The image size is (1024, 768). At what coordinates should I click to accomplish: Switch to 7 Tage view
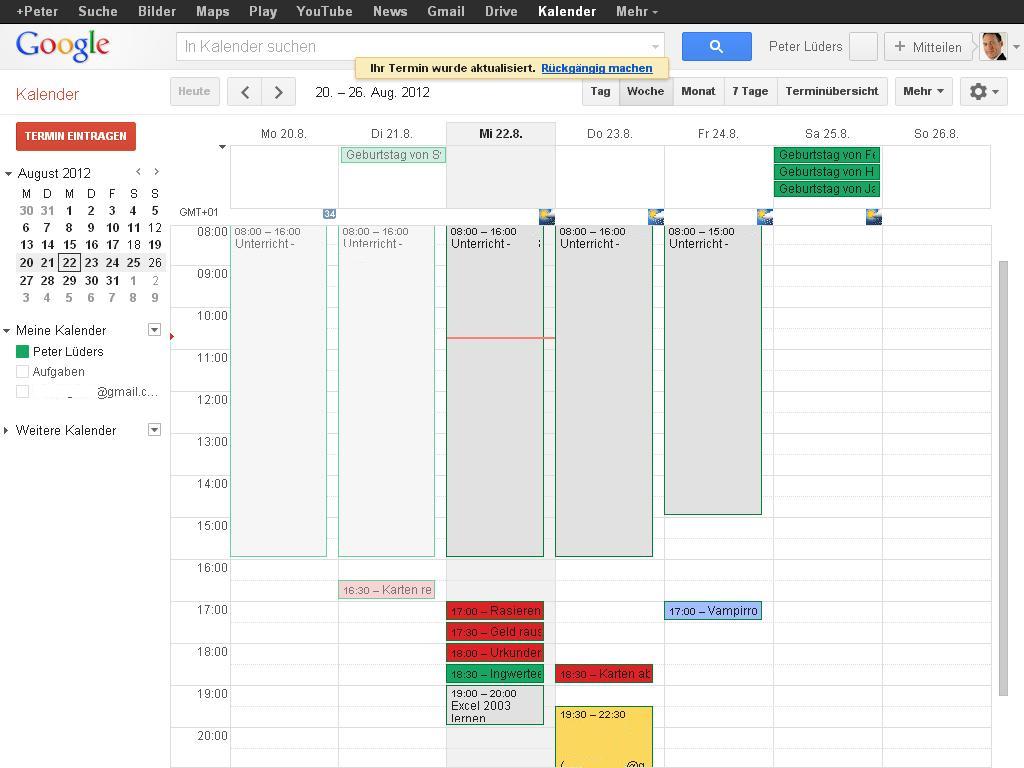(750, 91)
